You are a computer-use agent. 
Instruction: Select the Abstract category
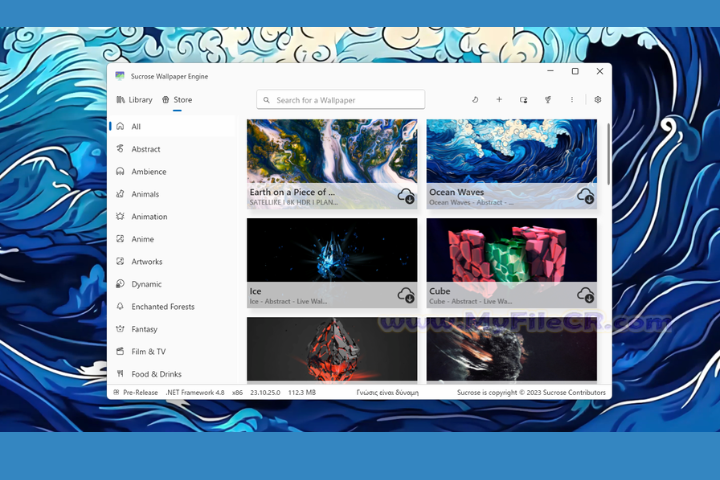146,149
